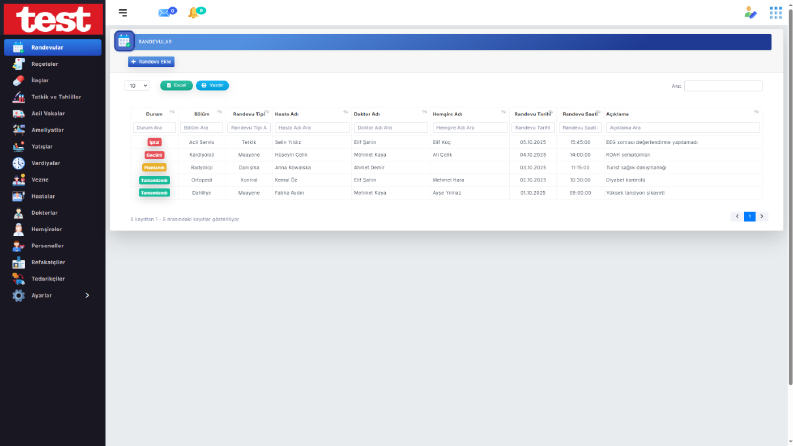
Task: Open the messages envelope icon
Action: 164,13
